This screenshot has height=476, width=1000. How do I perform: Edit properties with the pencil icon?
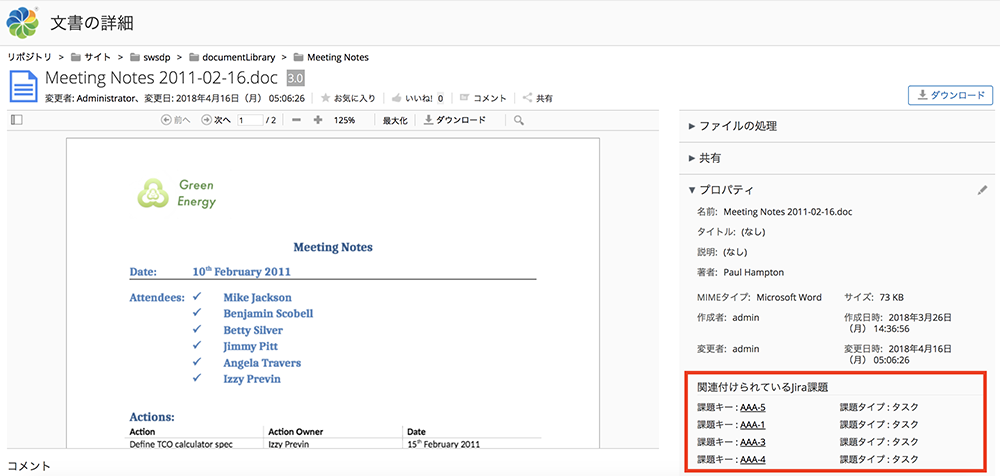(x=982, y=190)
